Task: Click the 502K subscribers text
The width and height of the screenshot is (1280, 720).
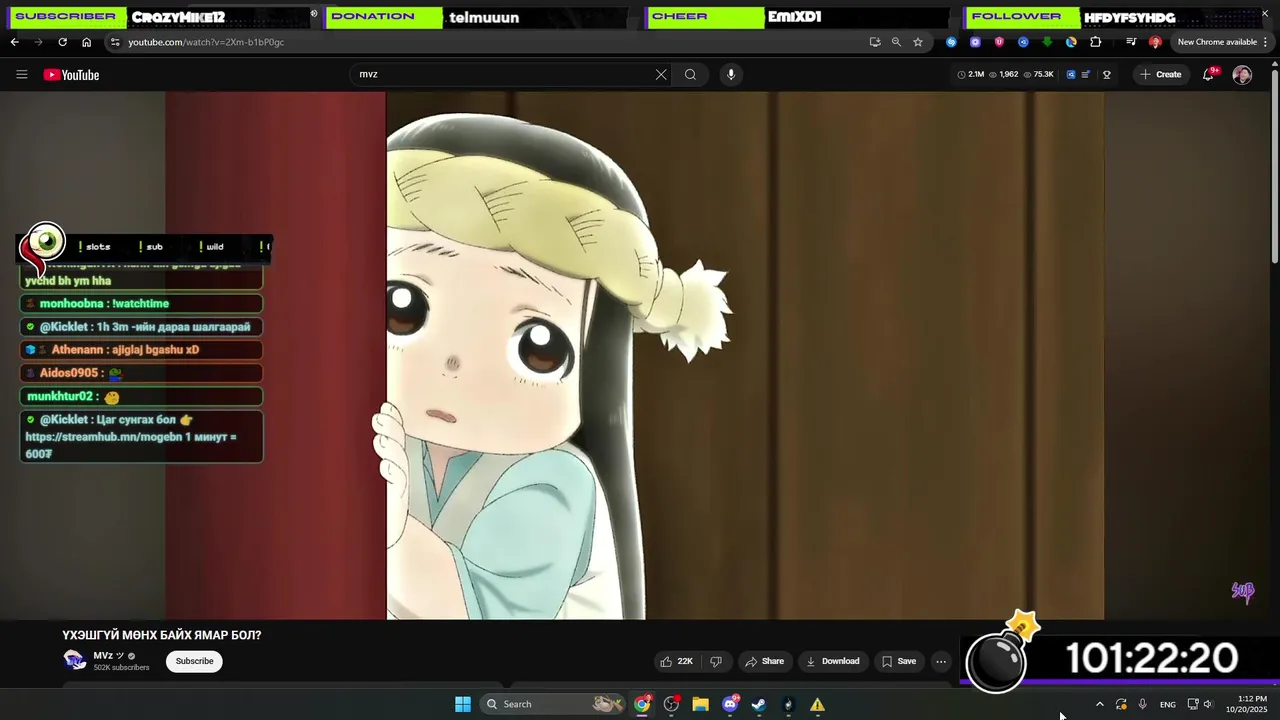Action: coord(121,668)
